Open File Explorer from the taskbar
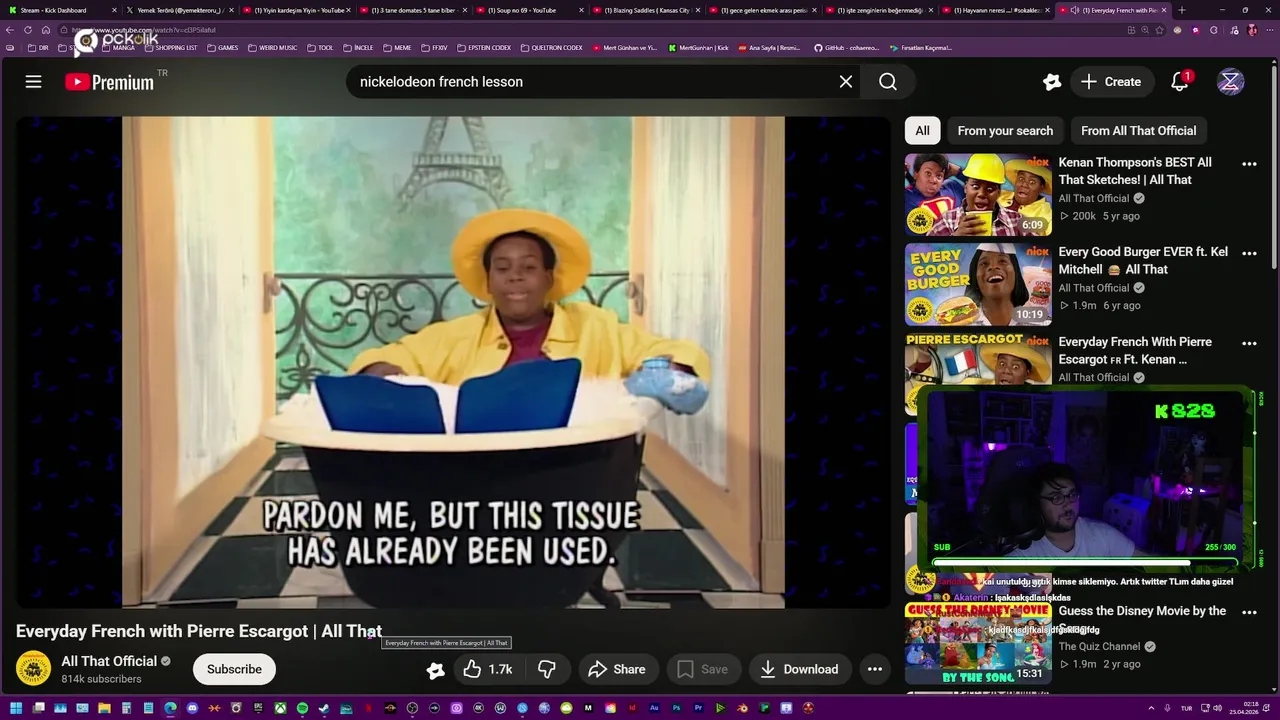This screenshot has height=720, width=1280. (x=104, y=709)
